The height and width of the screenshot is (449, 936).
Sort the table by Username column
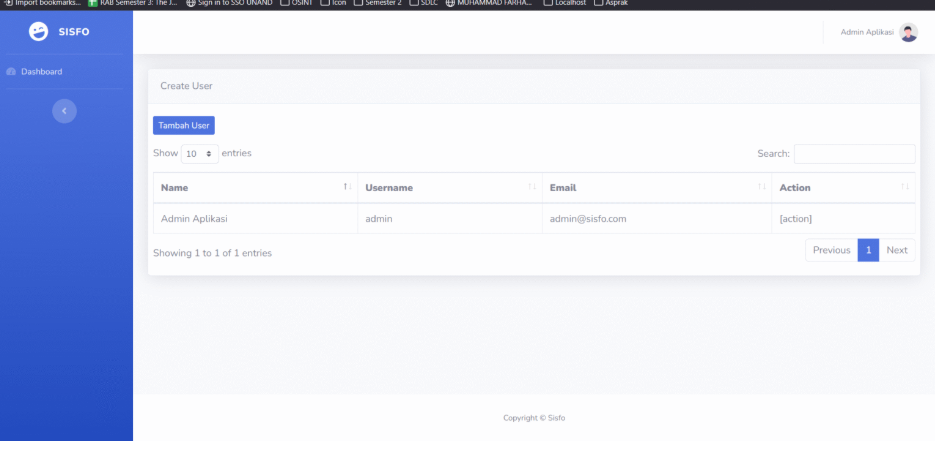tap(448, 188)
